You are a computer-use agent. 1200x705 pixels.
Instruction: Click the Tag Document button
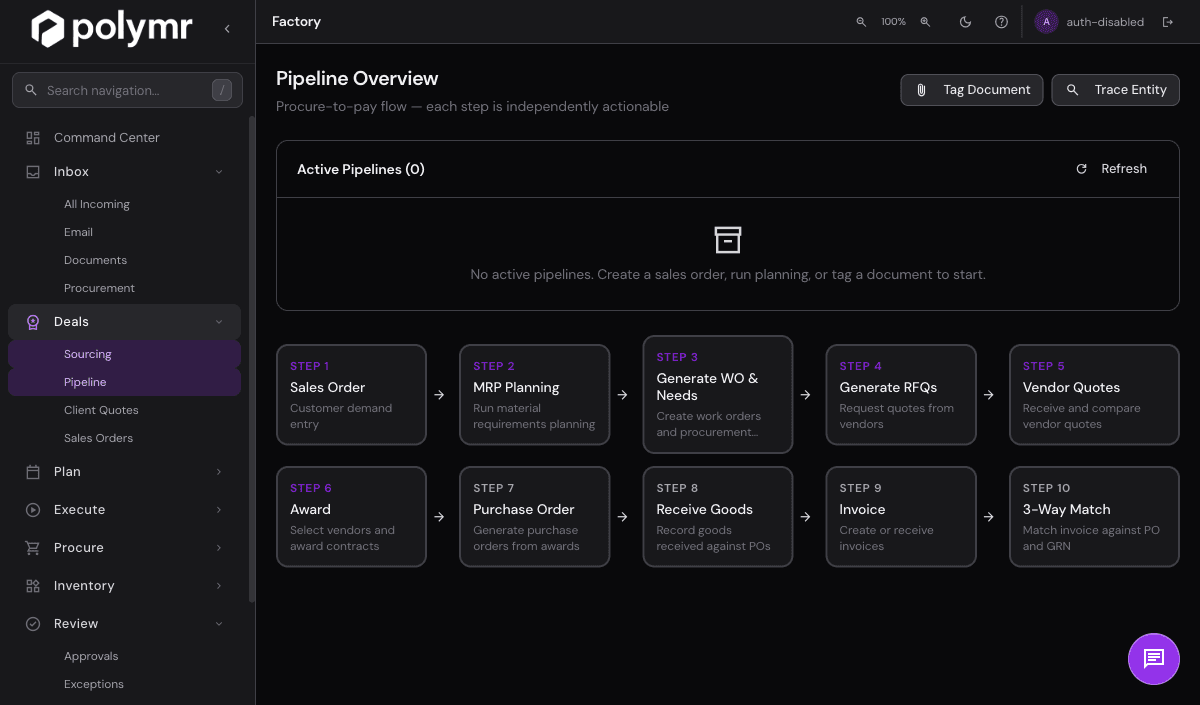pos(972,90)
